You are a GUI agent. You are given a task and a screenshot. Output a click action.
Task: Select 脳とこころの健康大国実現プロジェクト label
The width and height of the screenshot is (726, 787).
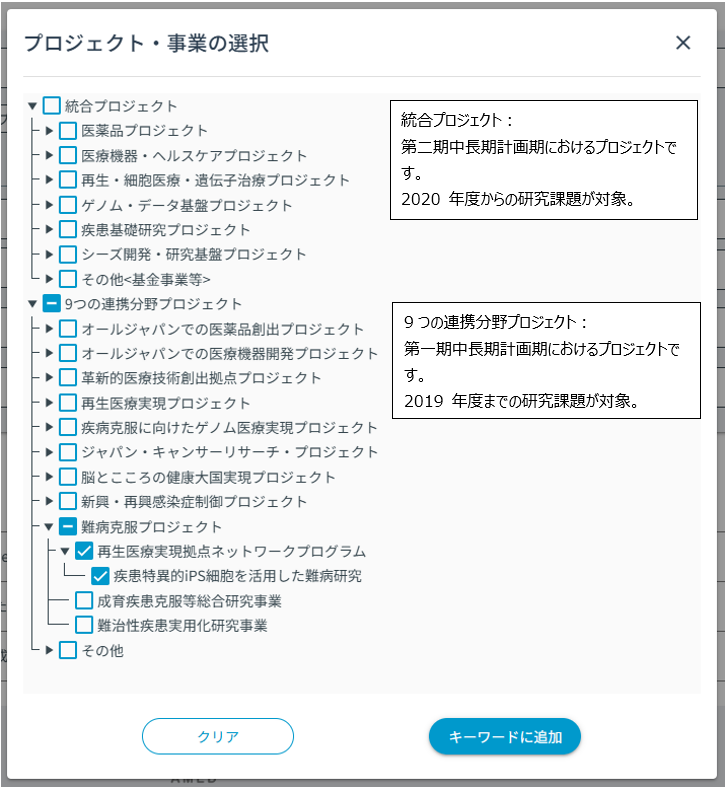click(208, 477)
